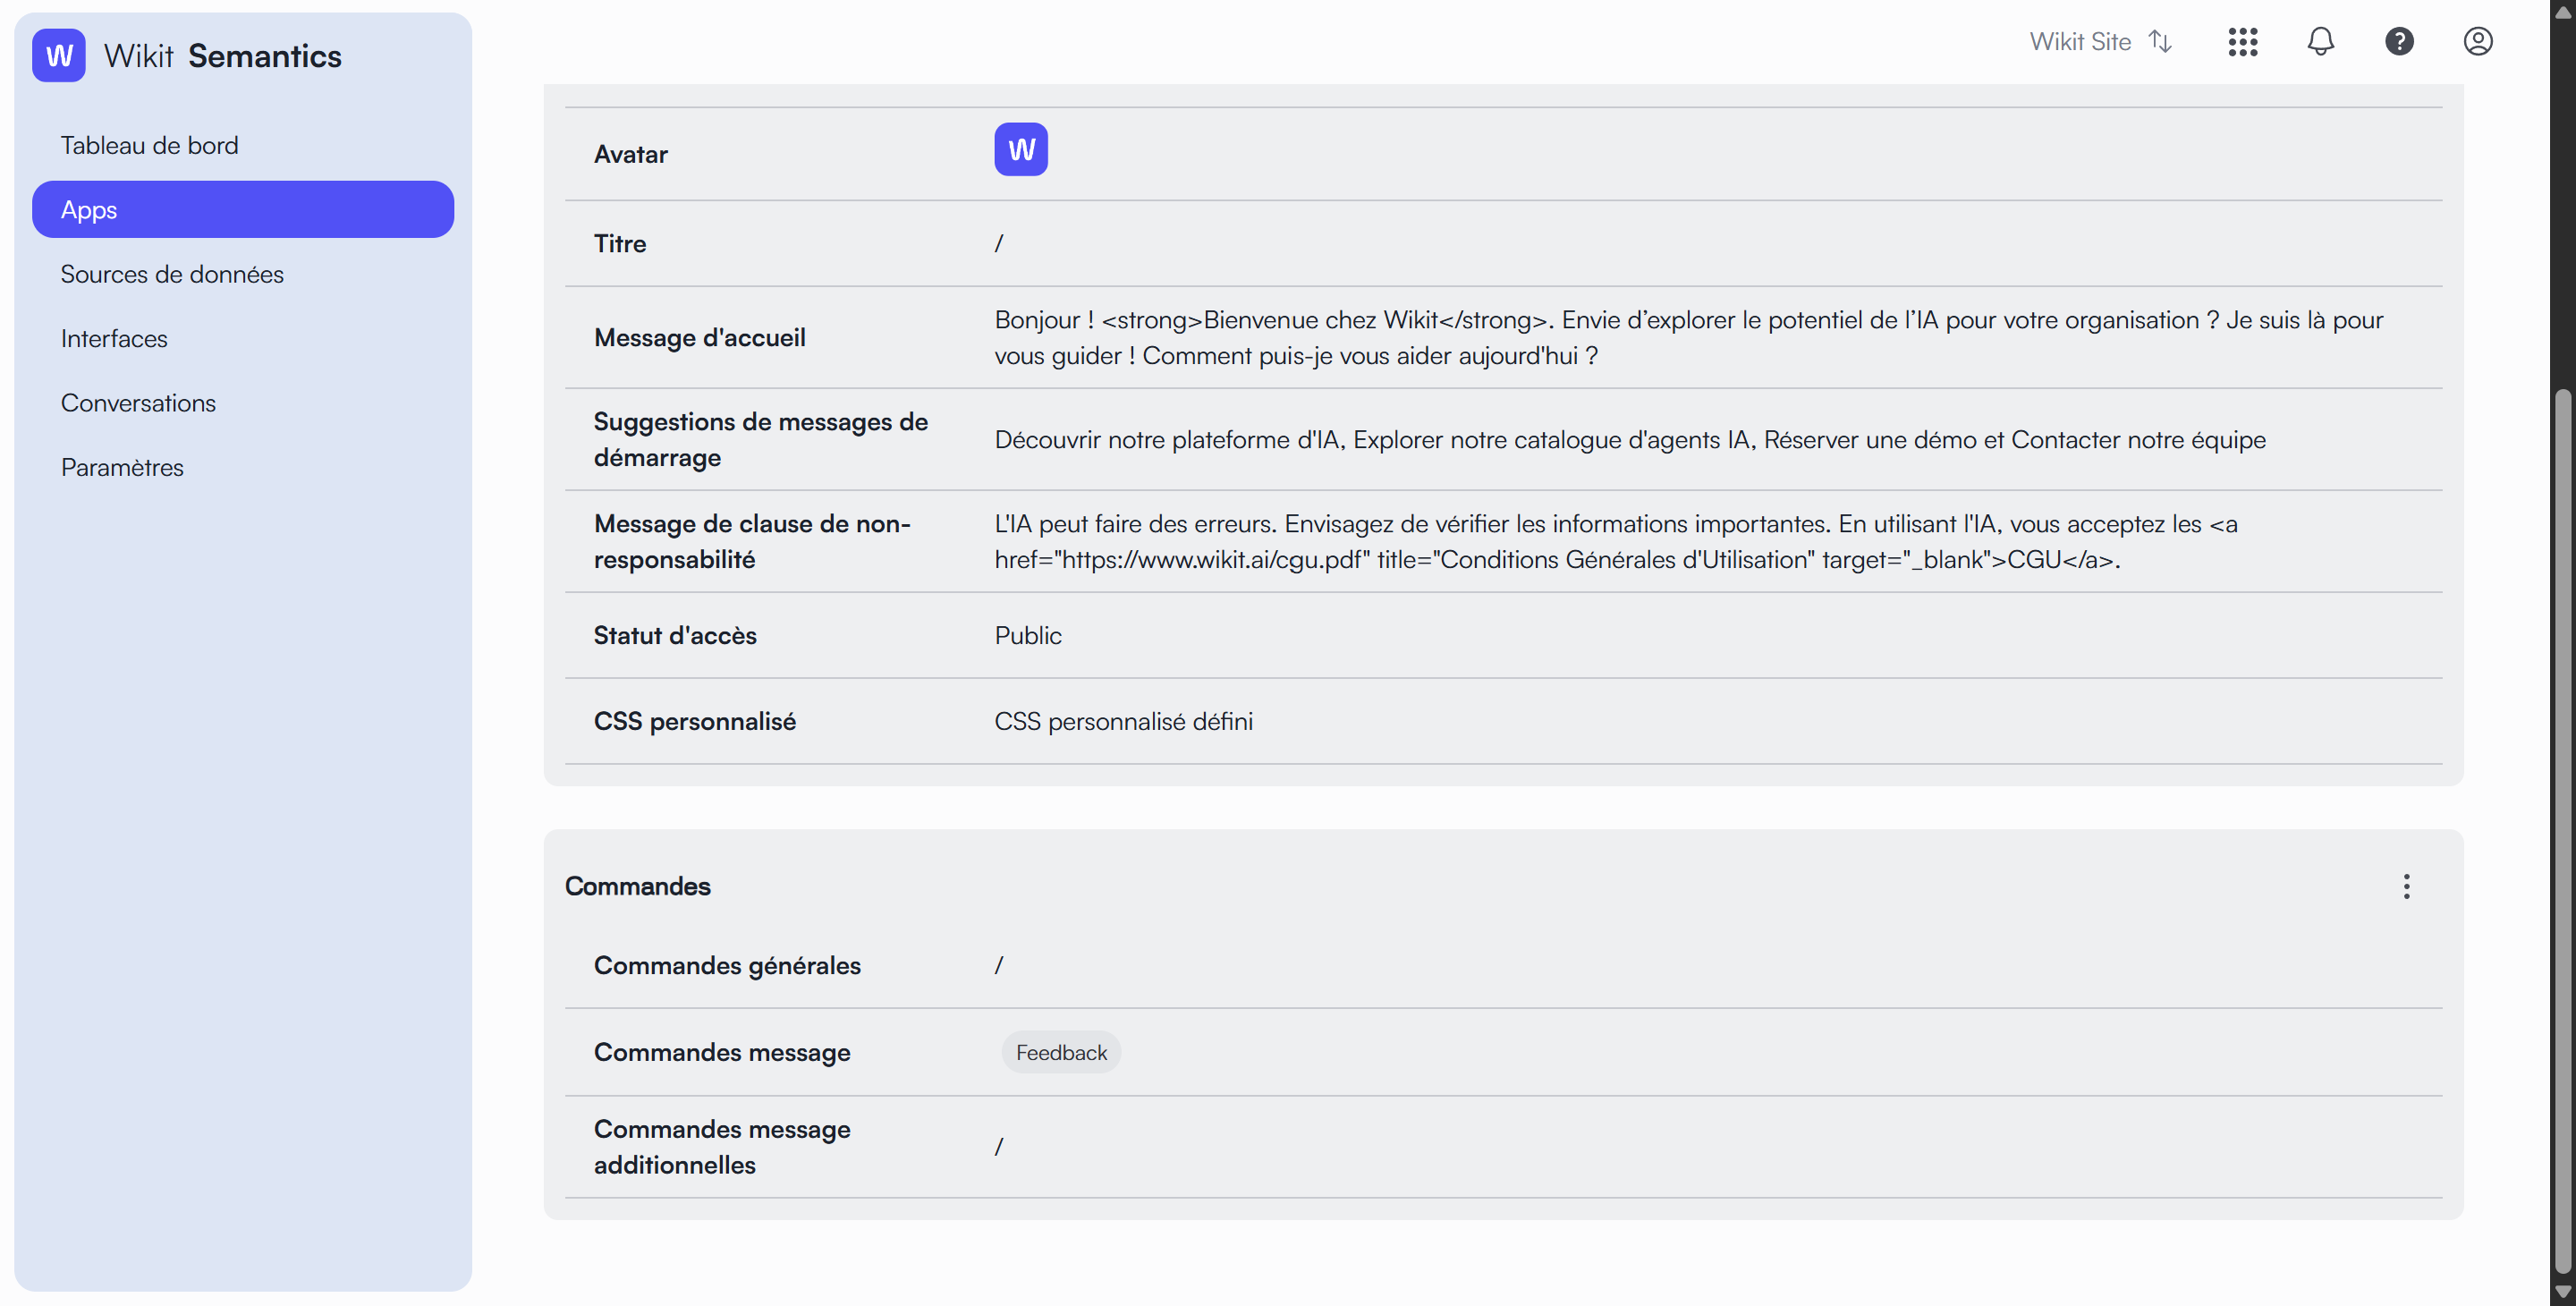Open the help question mark icon

click(x=2399, y=42)
